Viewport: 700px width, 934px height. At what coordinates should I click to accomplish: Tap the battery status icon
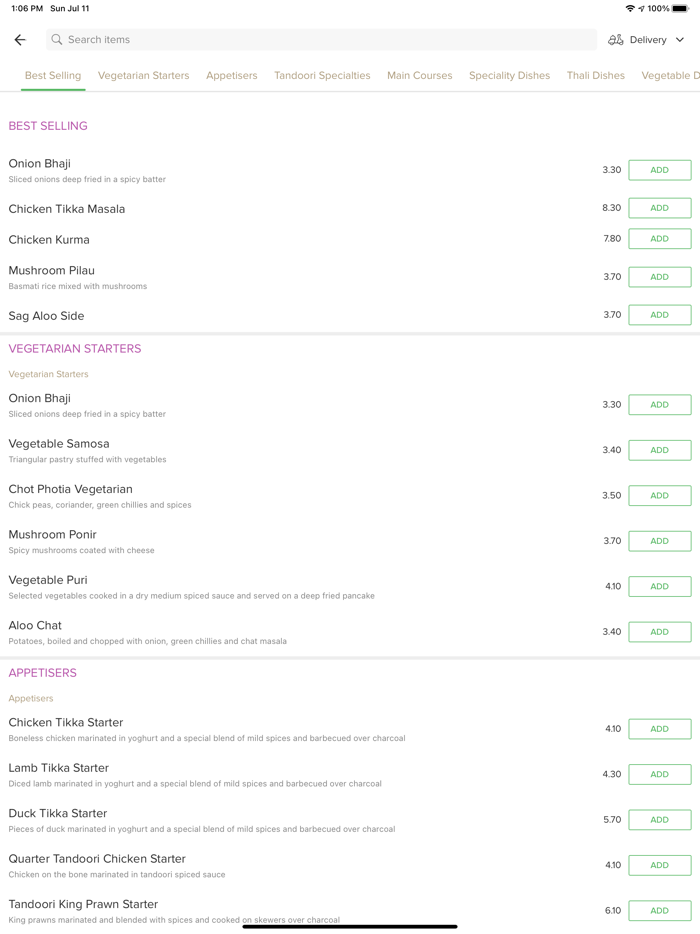[681, 9]
